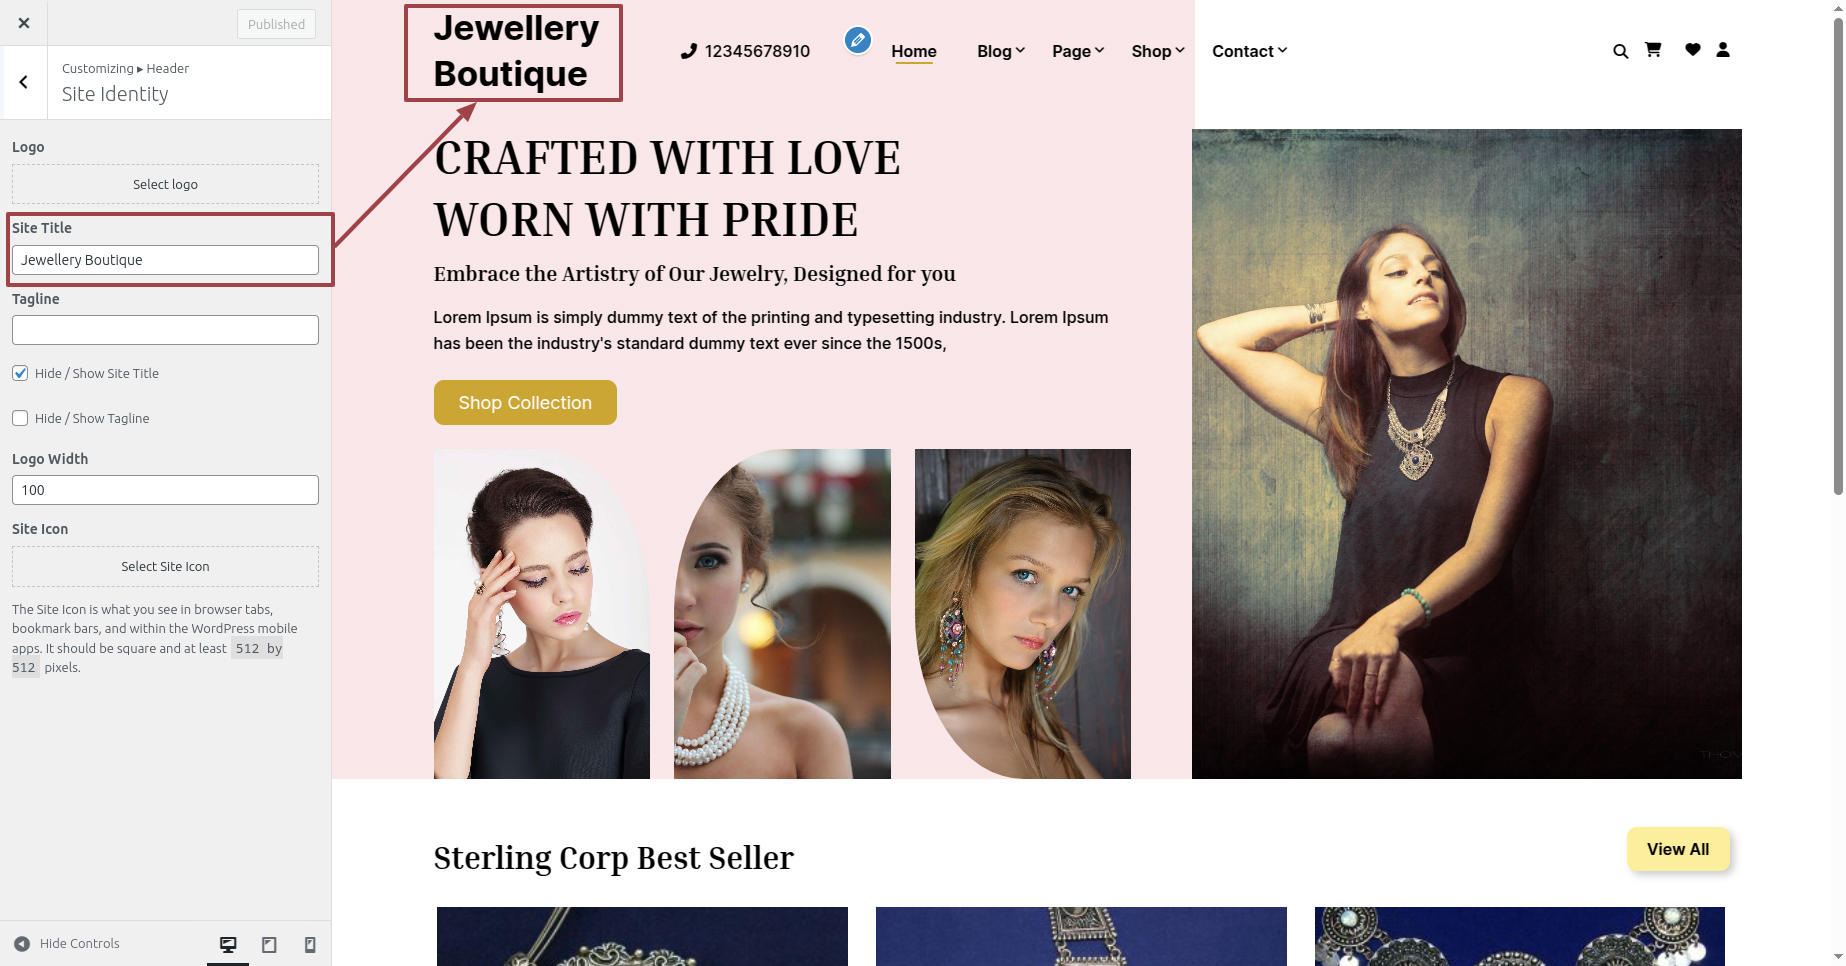Uncheck Hide / Show Site Title checkbox
Viewport: 1846px width, 966px height.
20,373
